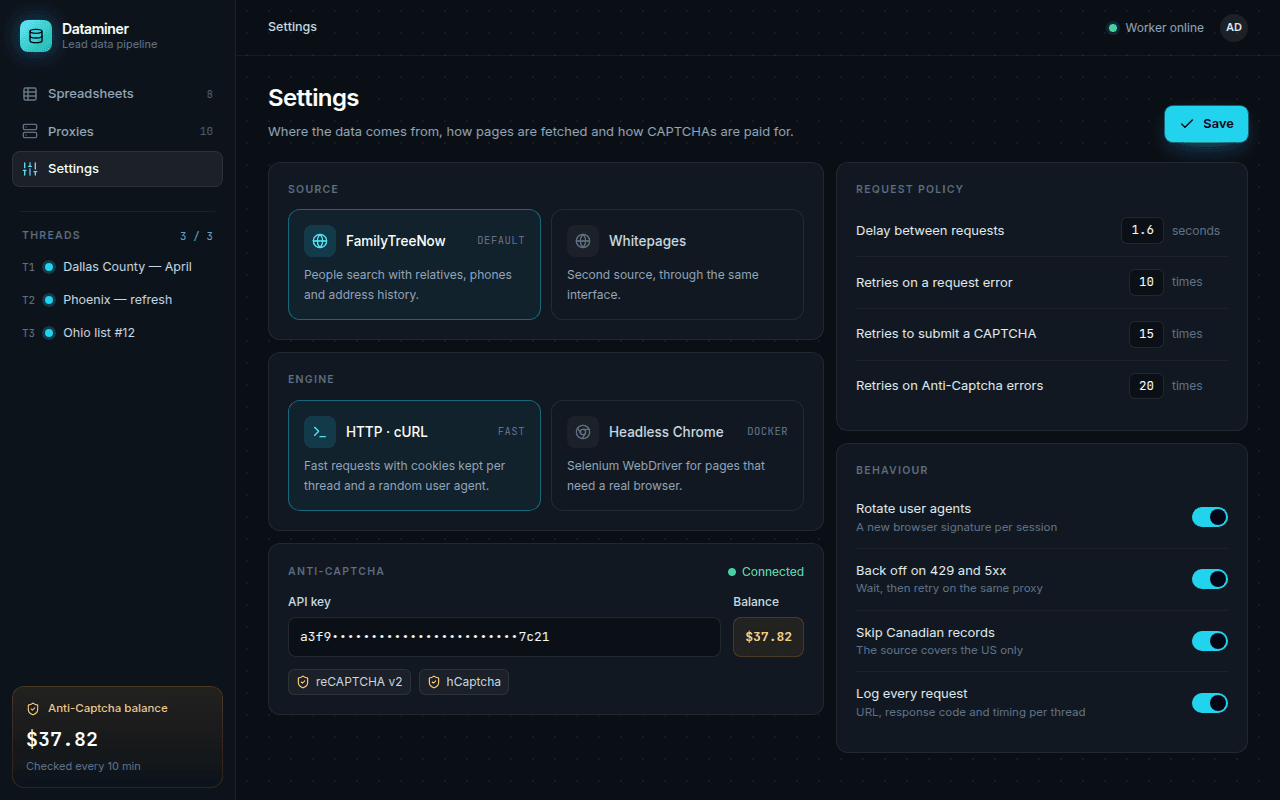Open the AD user avatar menu
The image size is (1280, 800).
click(1234, 28)
